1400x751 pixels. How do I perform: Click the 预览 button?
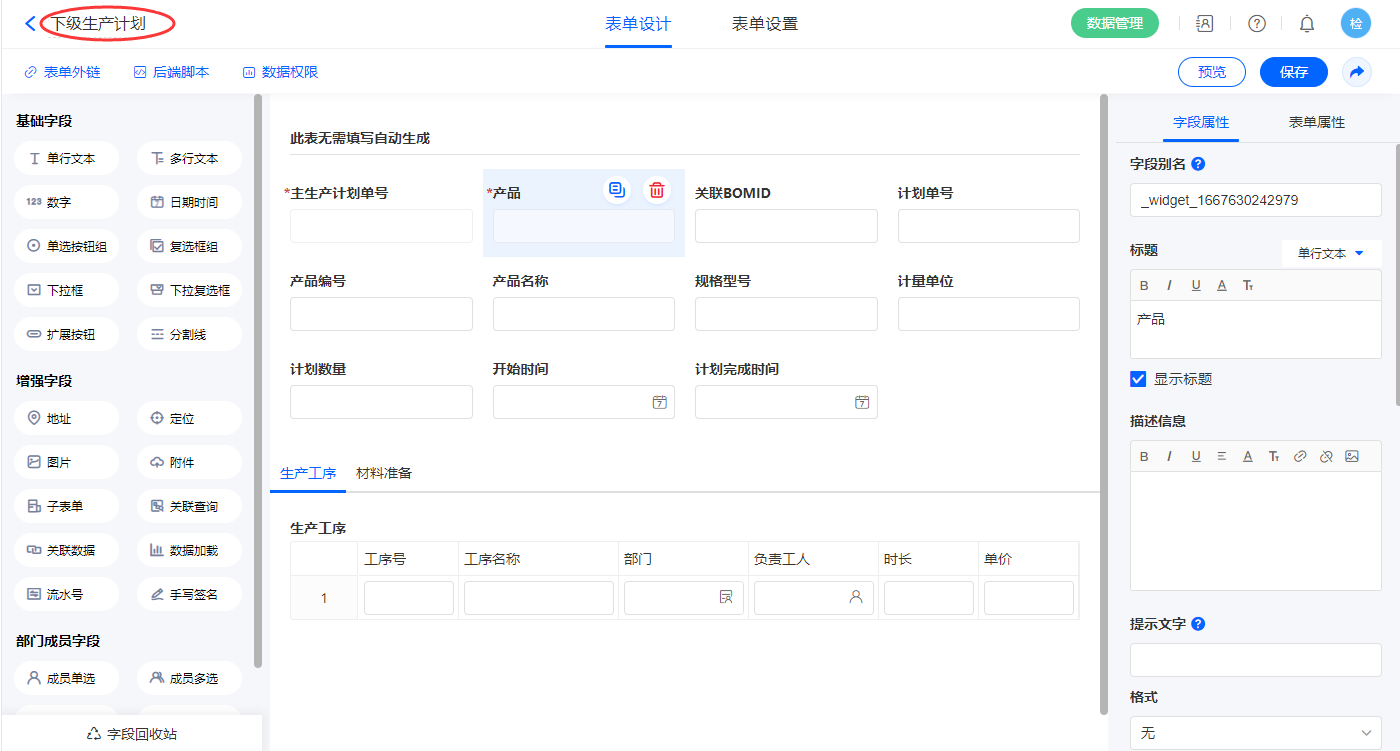tap(1212, 72)
